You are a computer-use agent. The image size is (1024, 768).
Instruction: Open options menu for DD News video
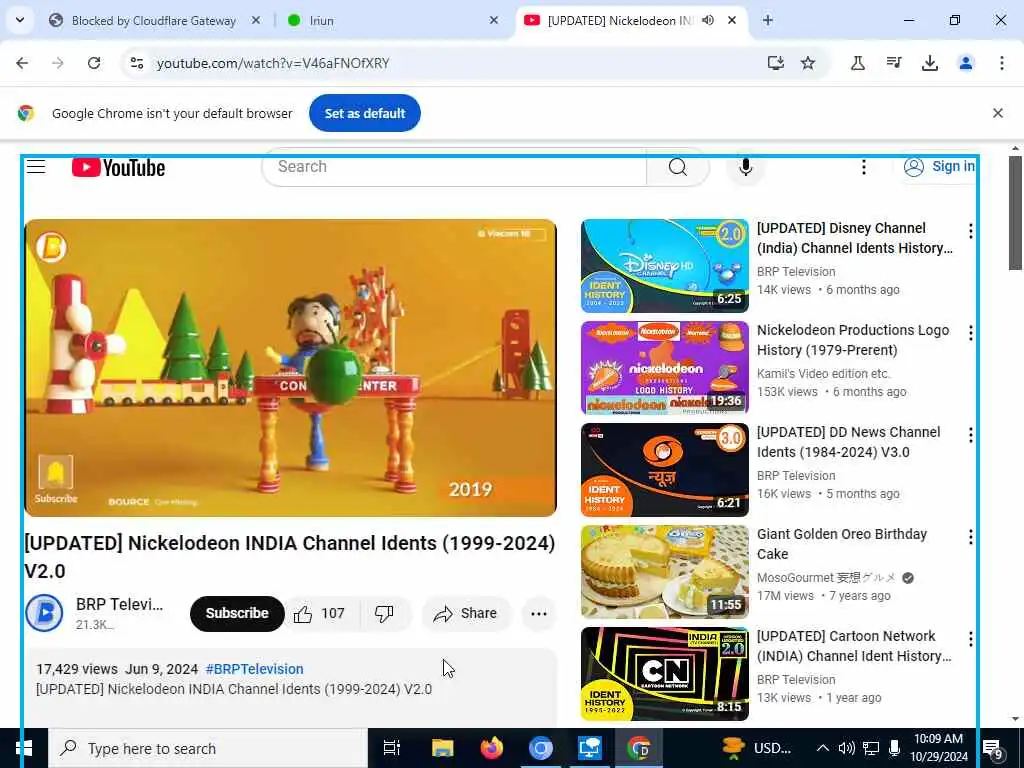[x=970, y=434]
